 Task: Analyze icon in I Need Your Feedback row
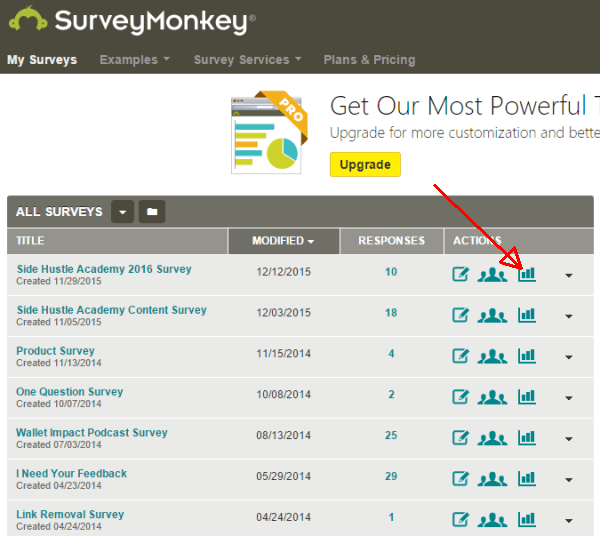(x=527, y=479)
